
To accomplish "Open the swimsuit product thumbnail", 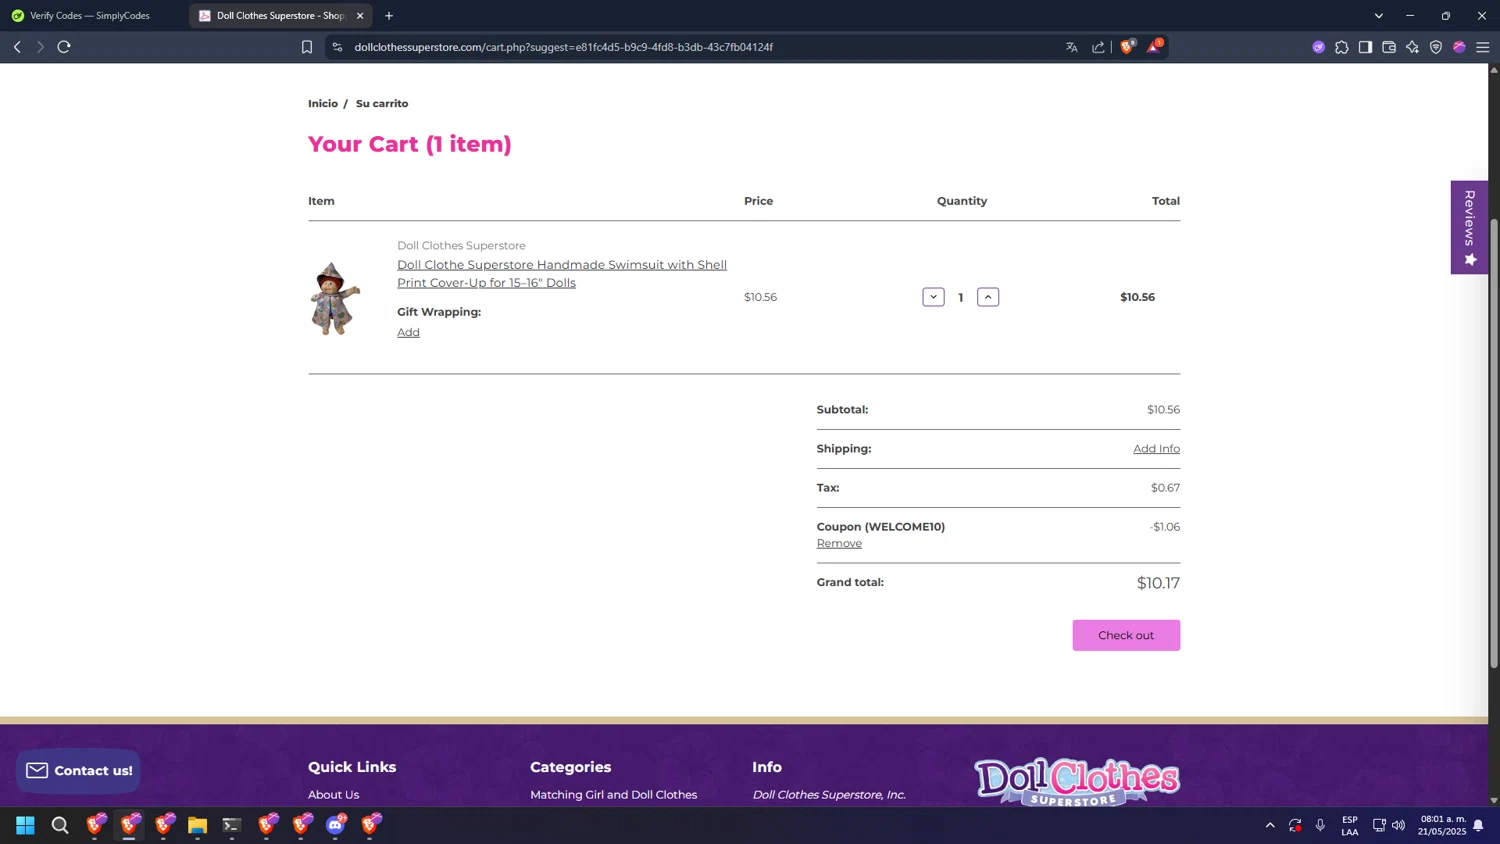I will click(x=335, y=298).
